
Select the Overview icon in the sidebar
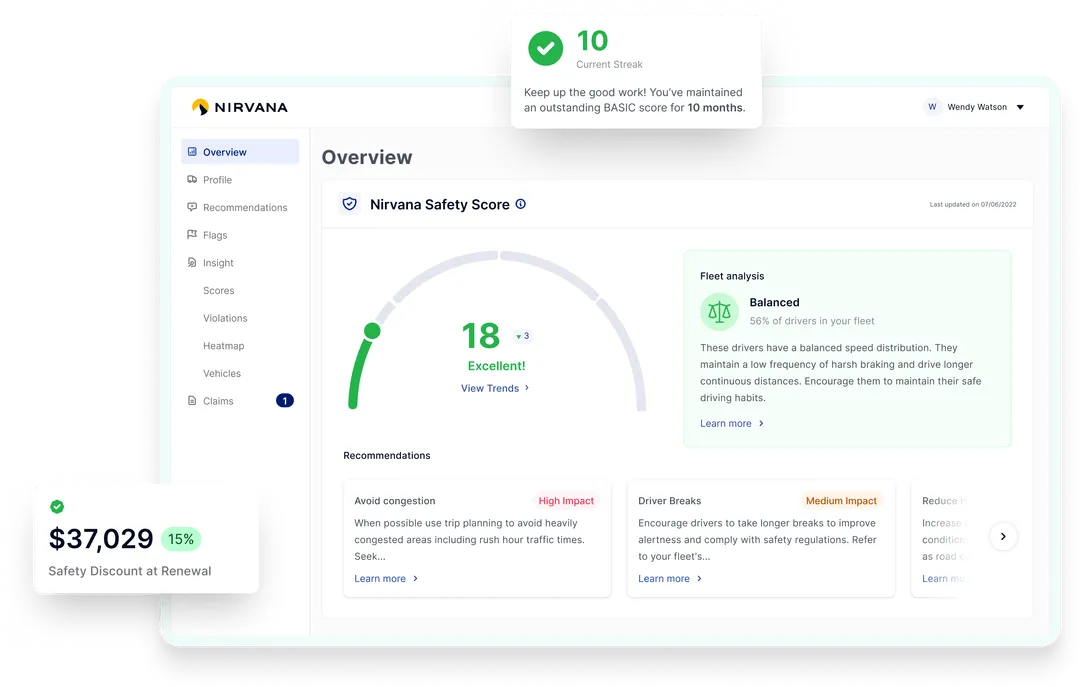point(191,151)
